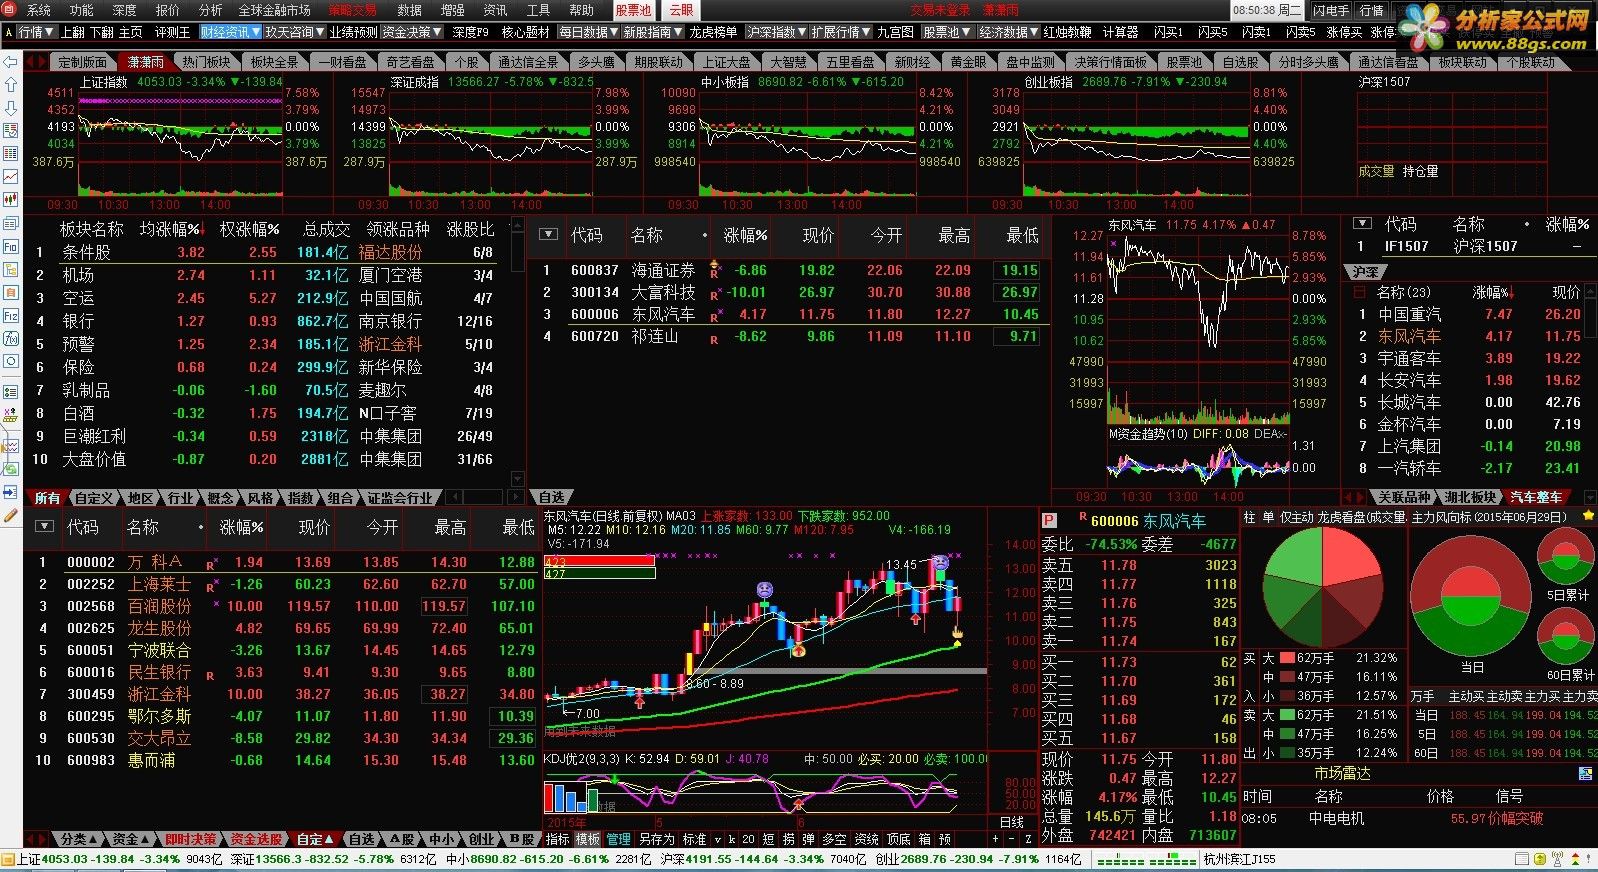The width and height of the screenshot is (1598, 872).
Task: Open the 行情 dropdown in toolbar
Action: [x=36, y=32]
